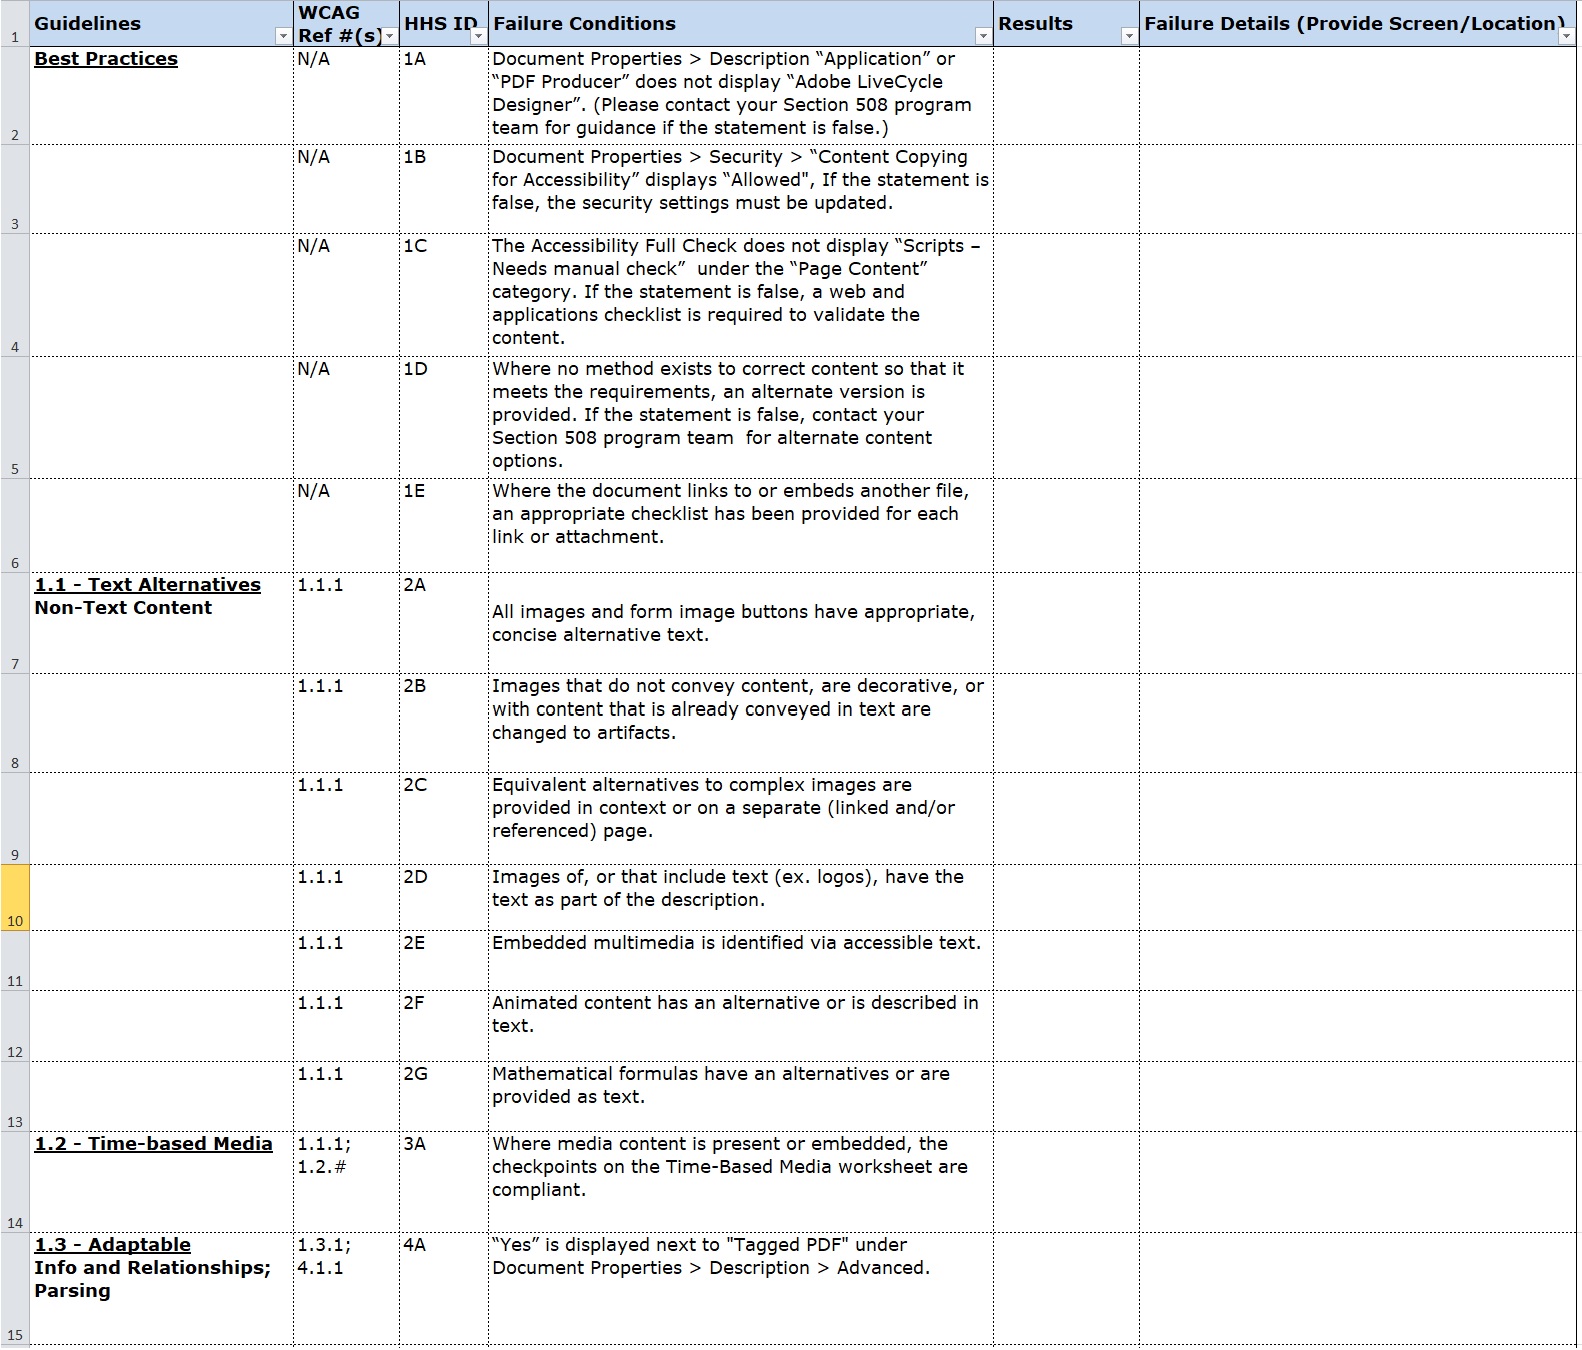Select the 1.1.1 cell in row 2A
Screen dimensions: 1582x1350
click(346, 623)
